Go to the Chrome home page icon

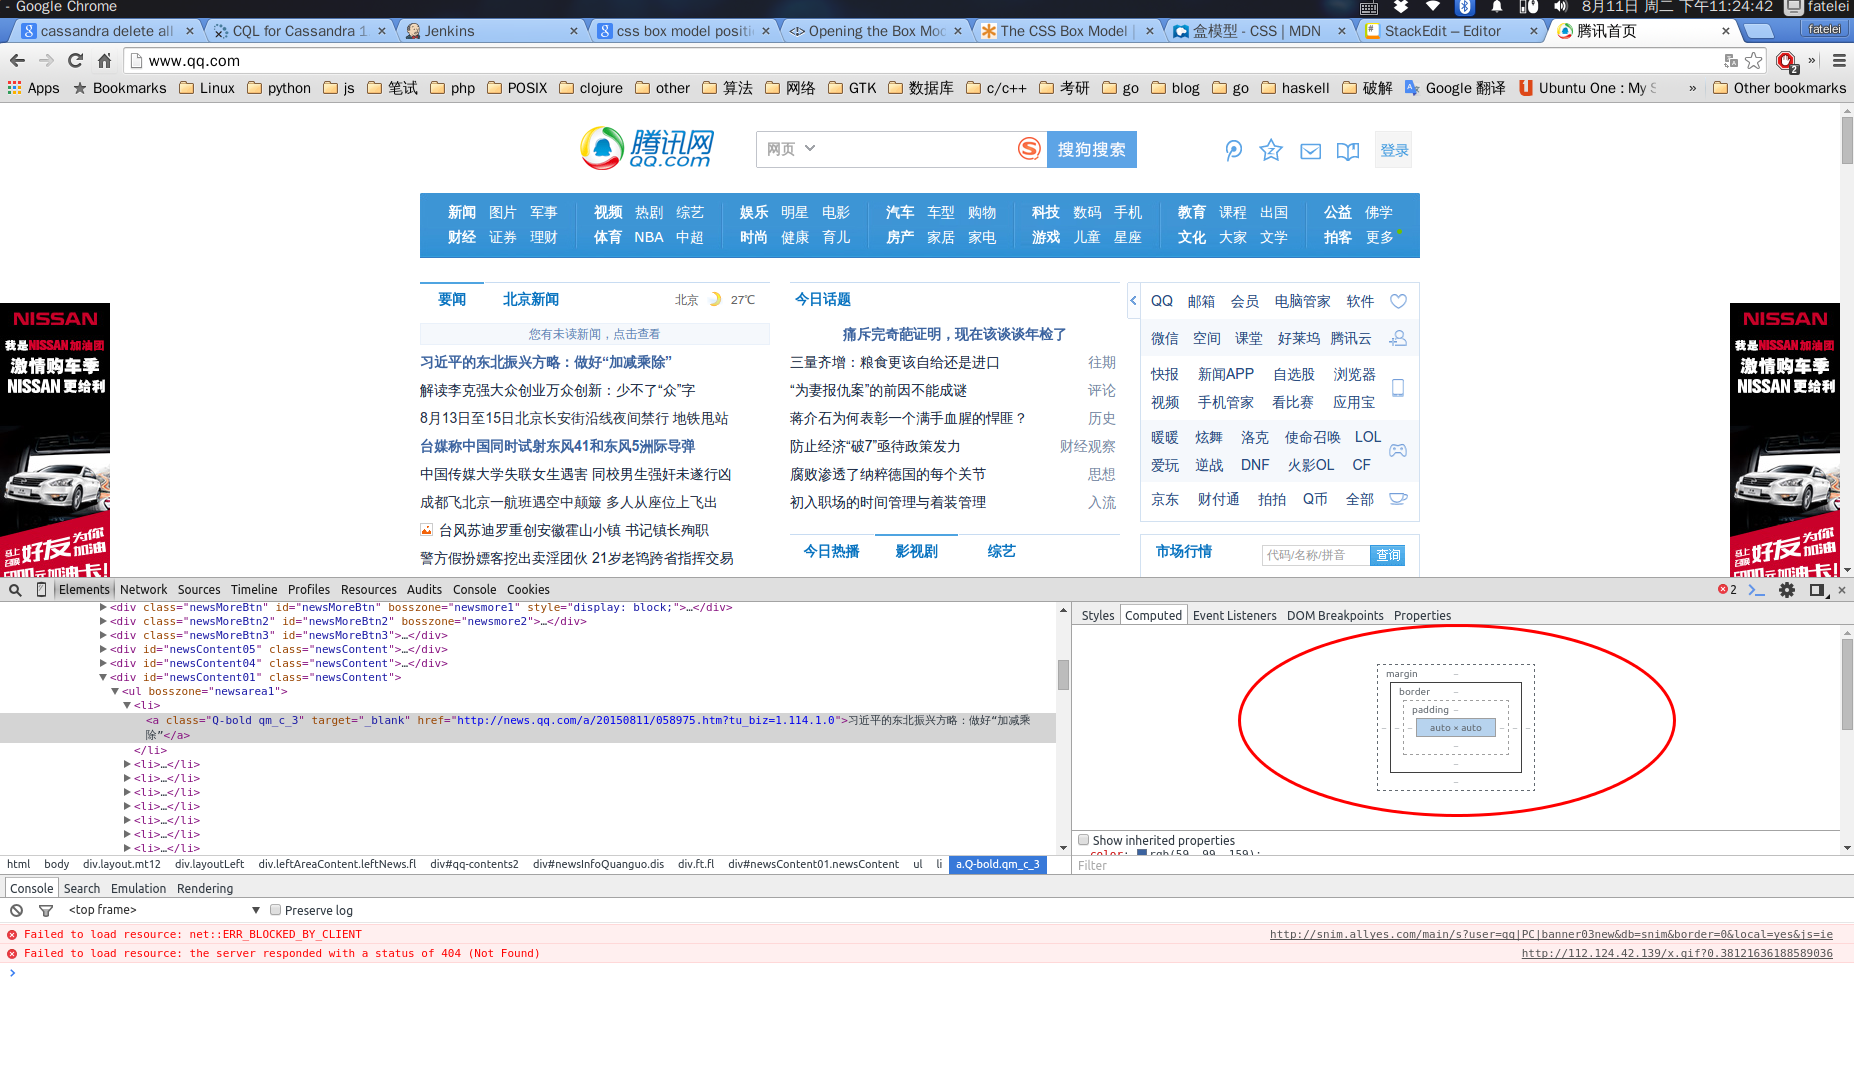click(104, 61)
